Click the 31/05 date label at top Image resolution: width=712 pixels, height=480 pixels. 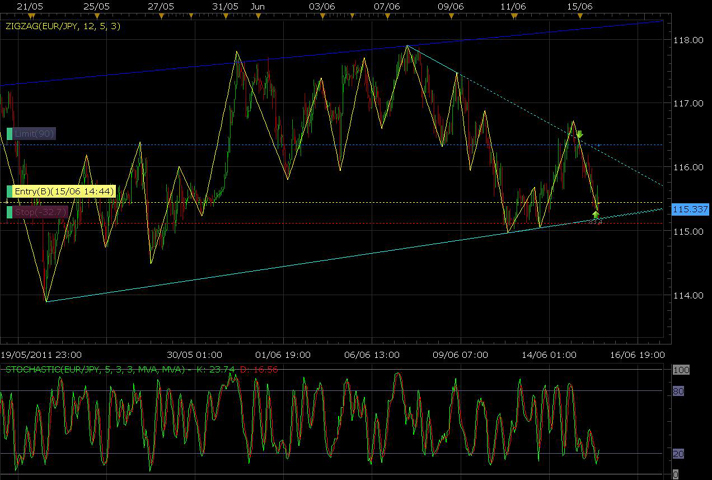[x=226, y=6]
